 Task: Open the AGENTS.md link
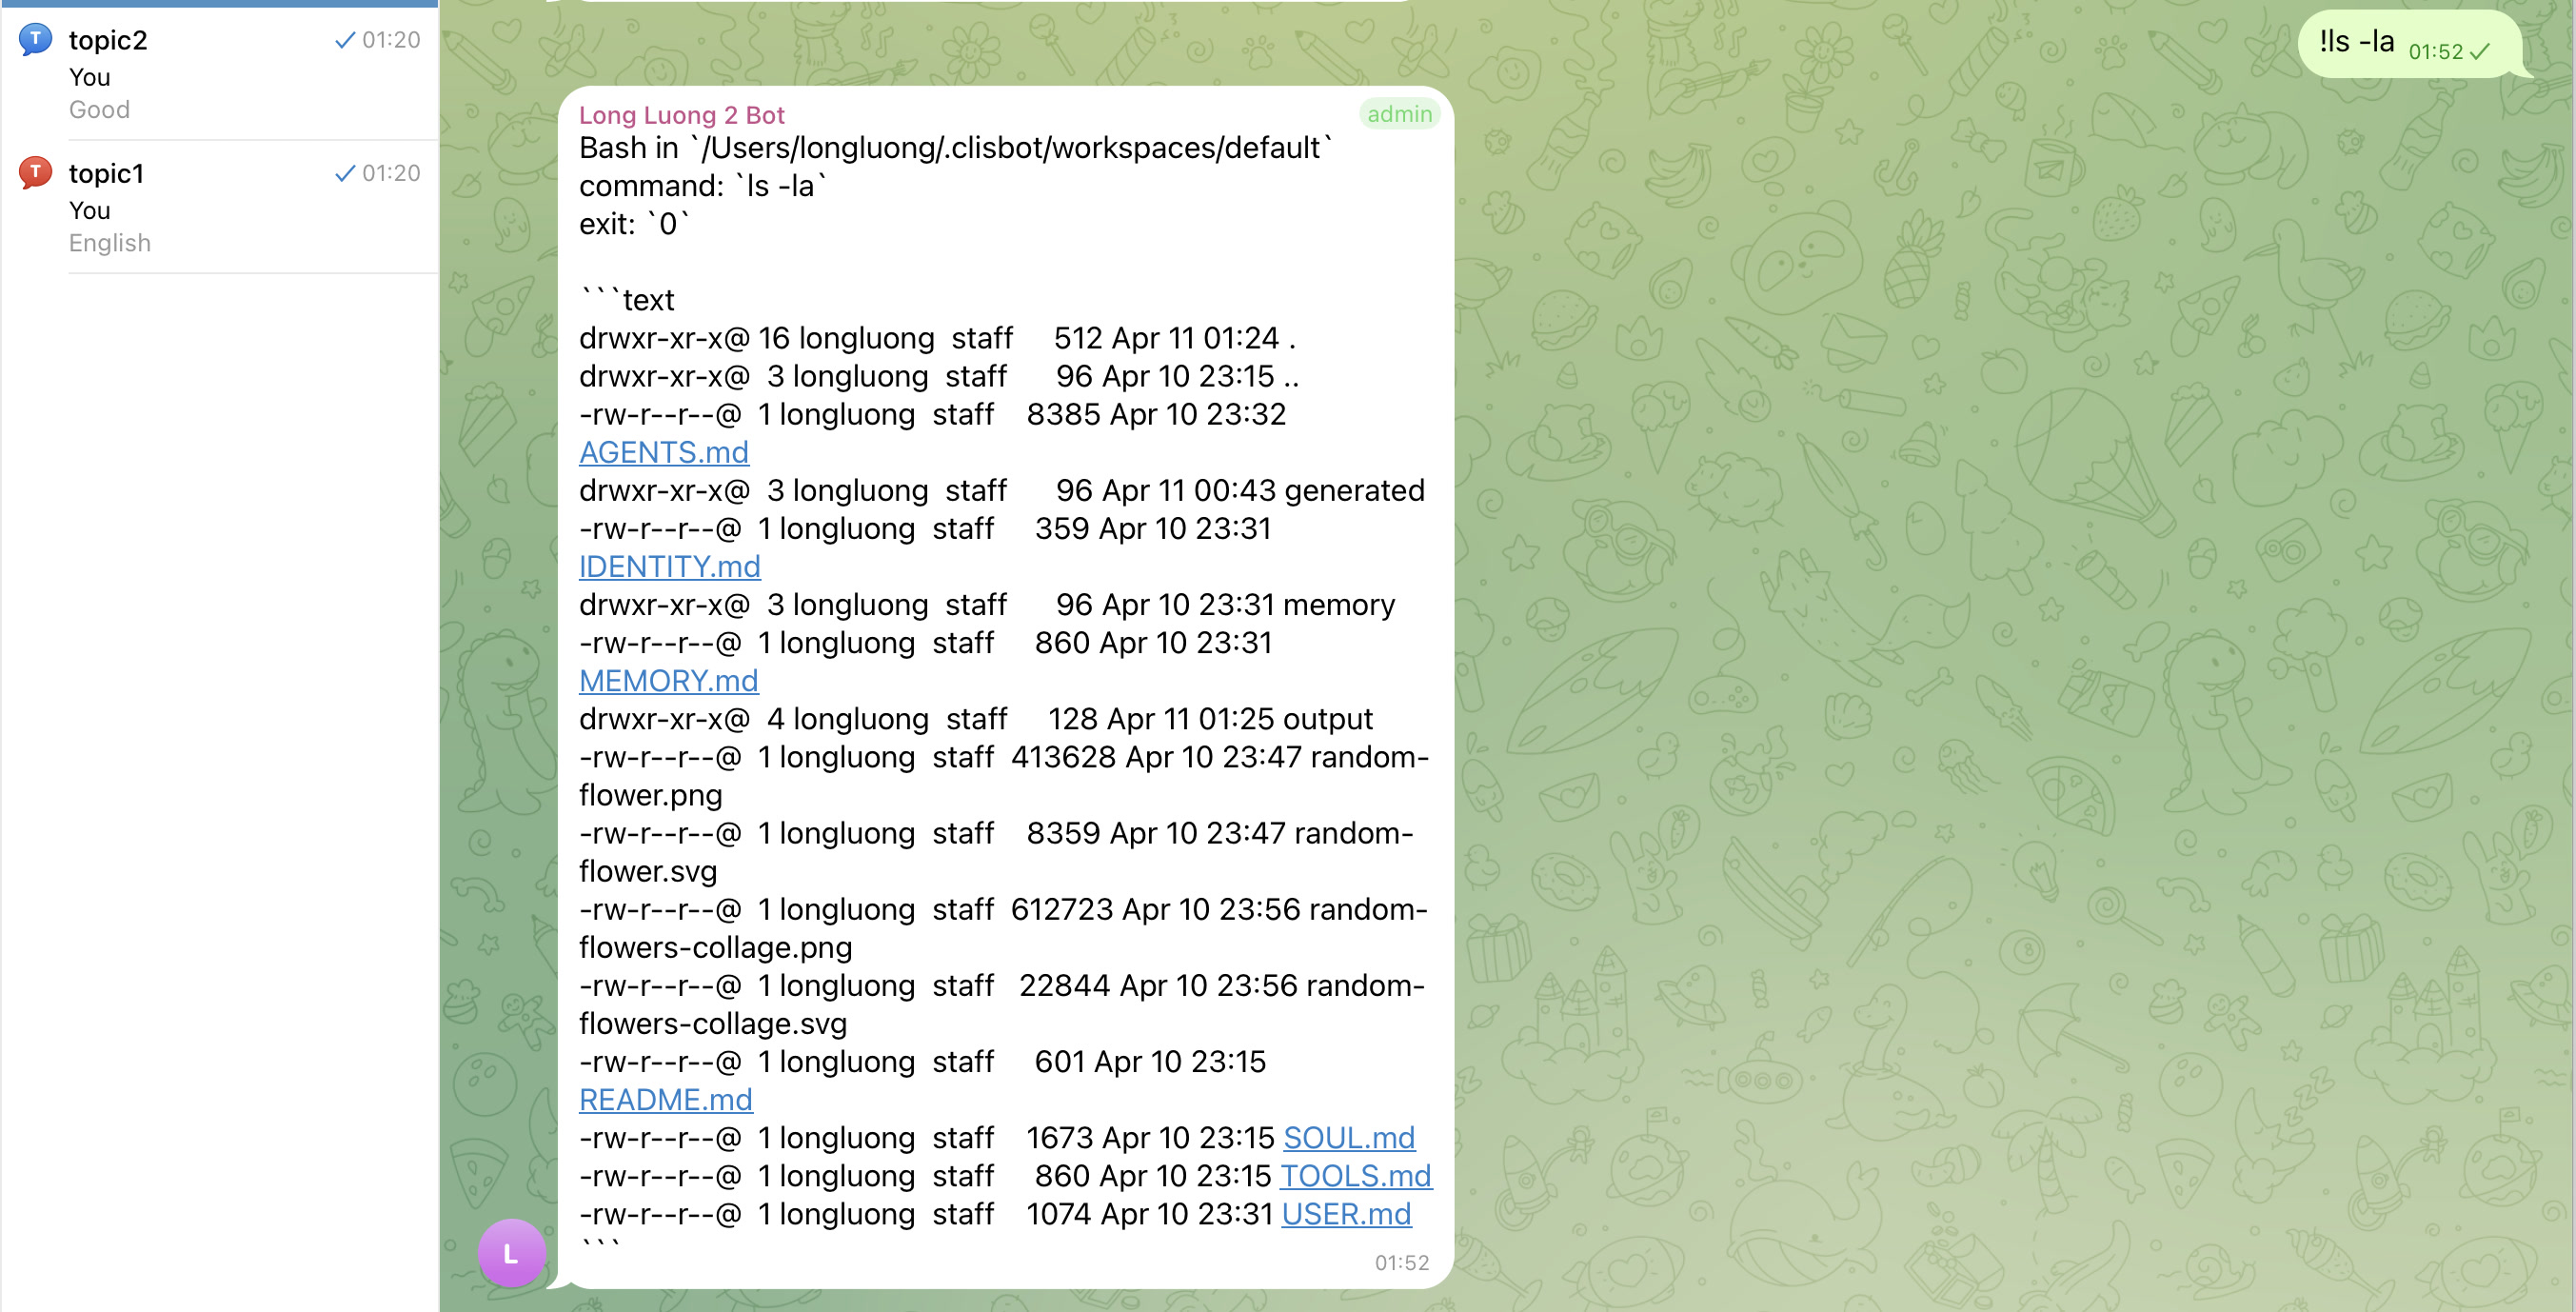pyautogui.click(x=663, y=452)
